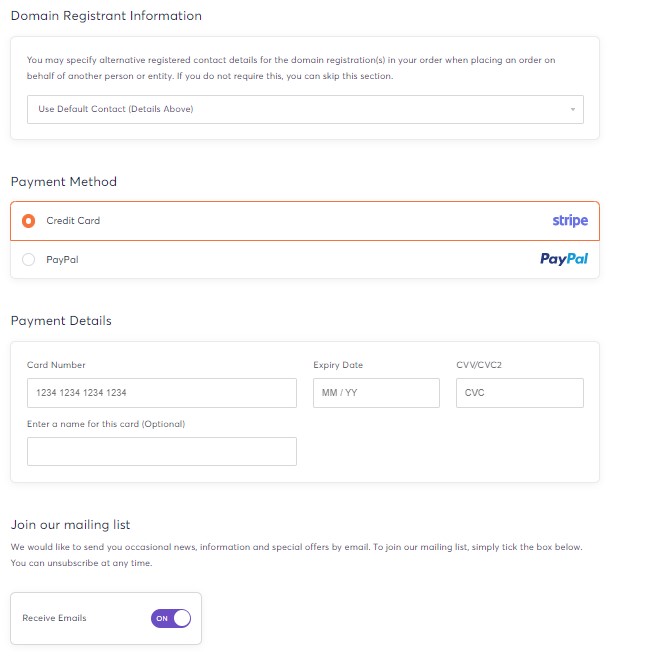Click the Card Number field label

pyautogui.click(x=56, y=365)
